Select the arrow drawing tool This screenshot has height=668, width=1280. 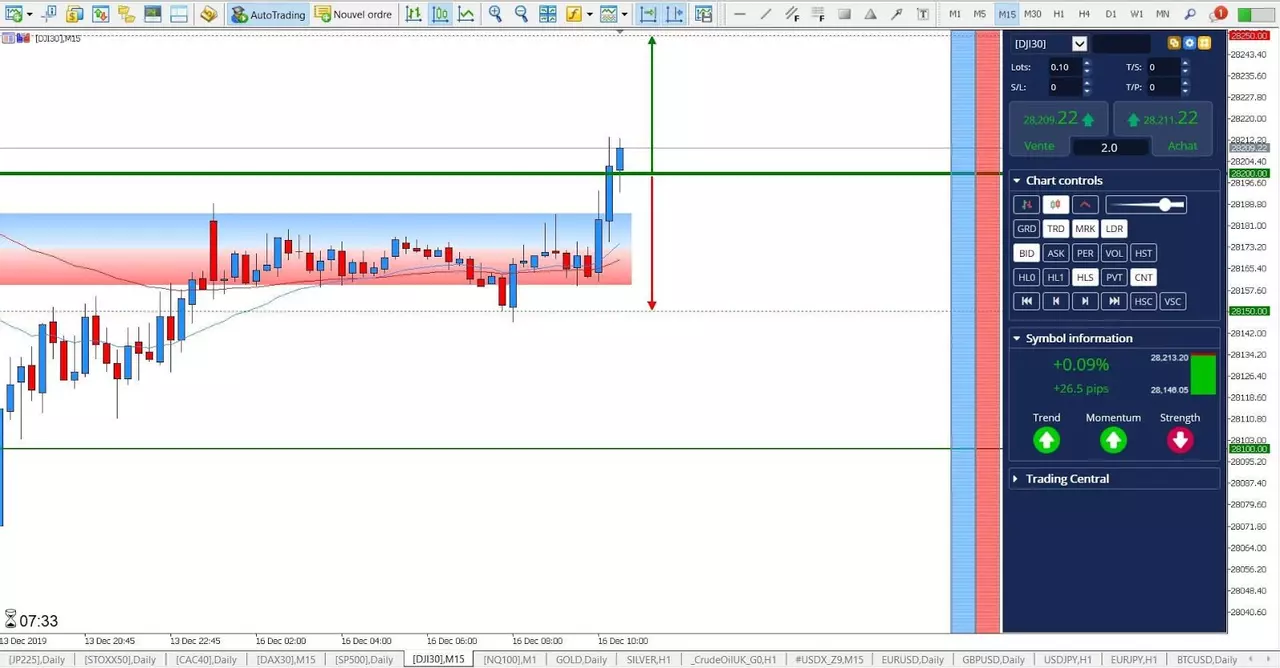click(x=896, y=15)
